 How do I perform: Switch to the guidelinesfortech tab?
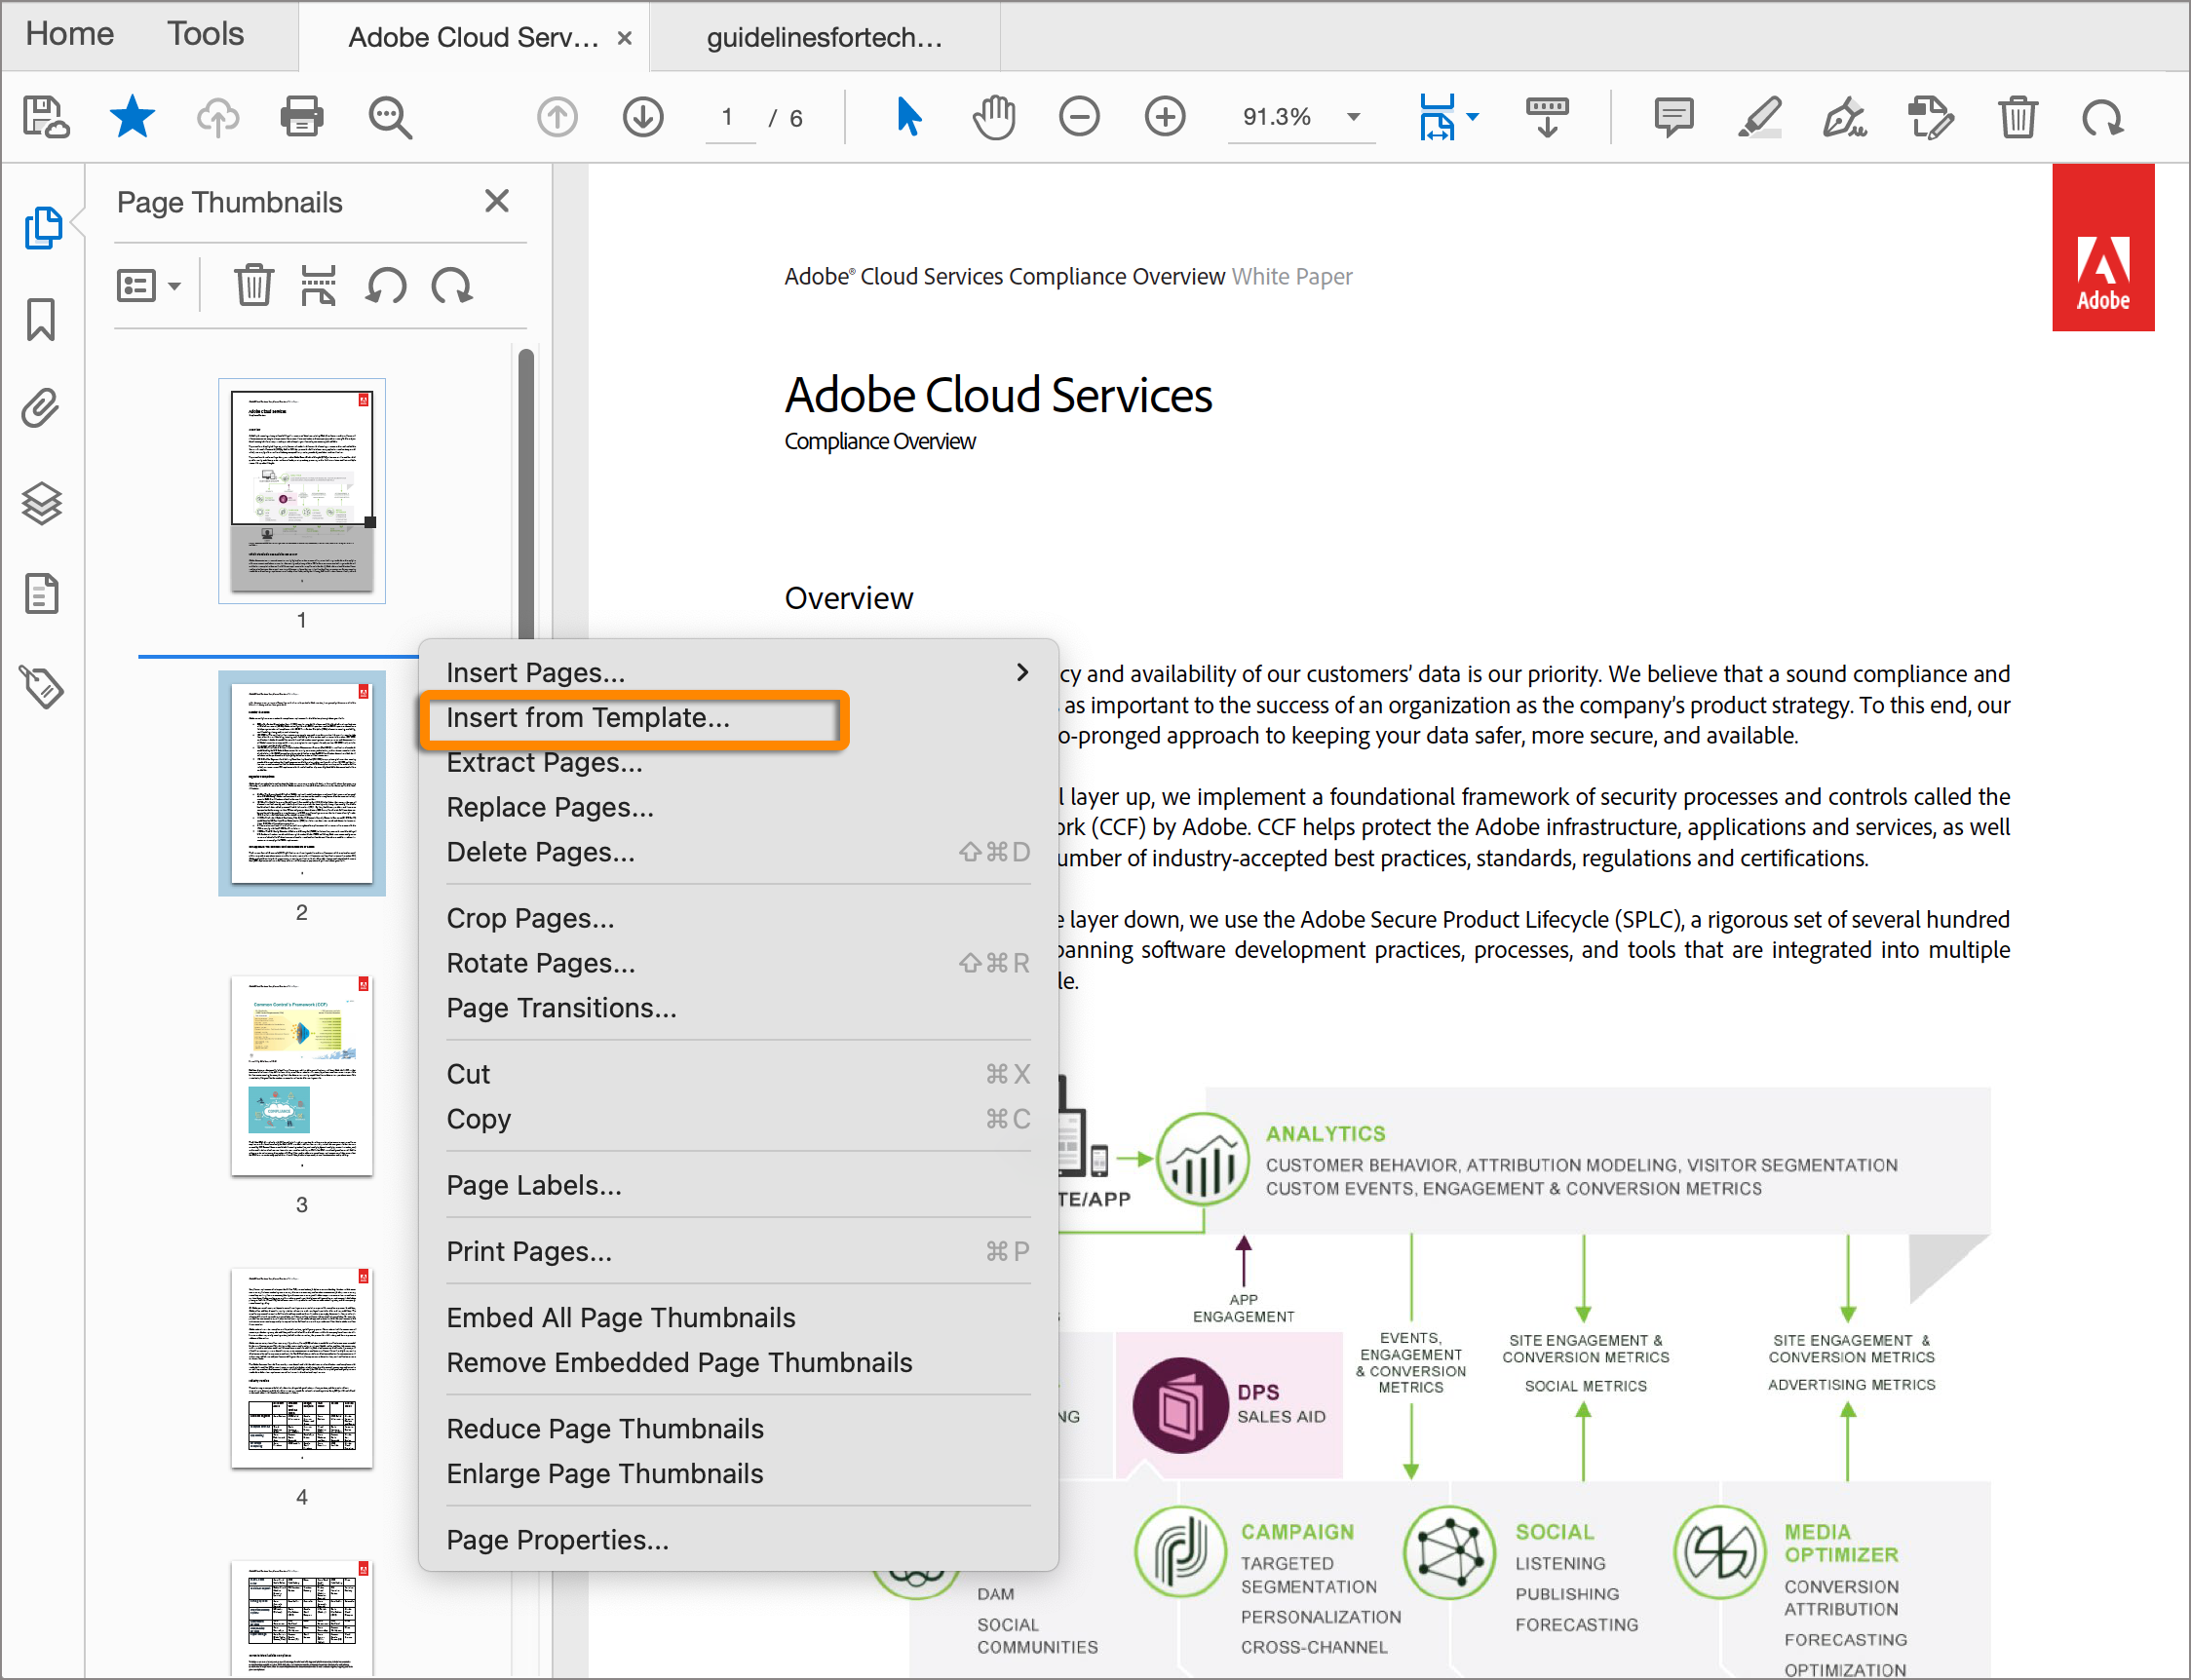824,37
